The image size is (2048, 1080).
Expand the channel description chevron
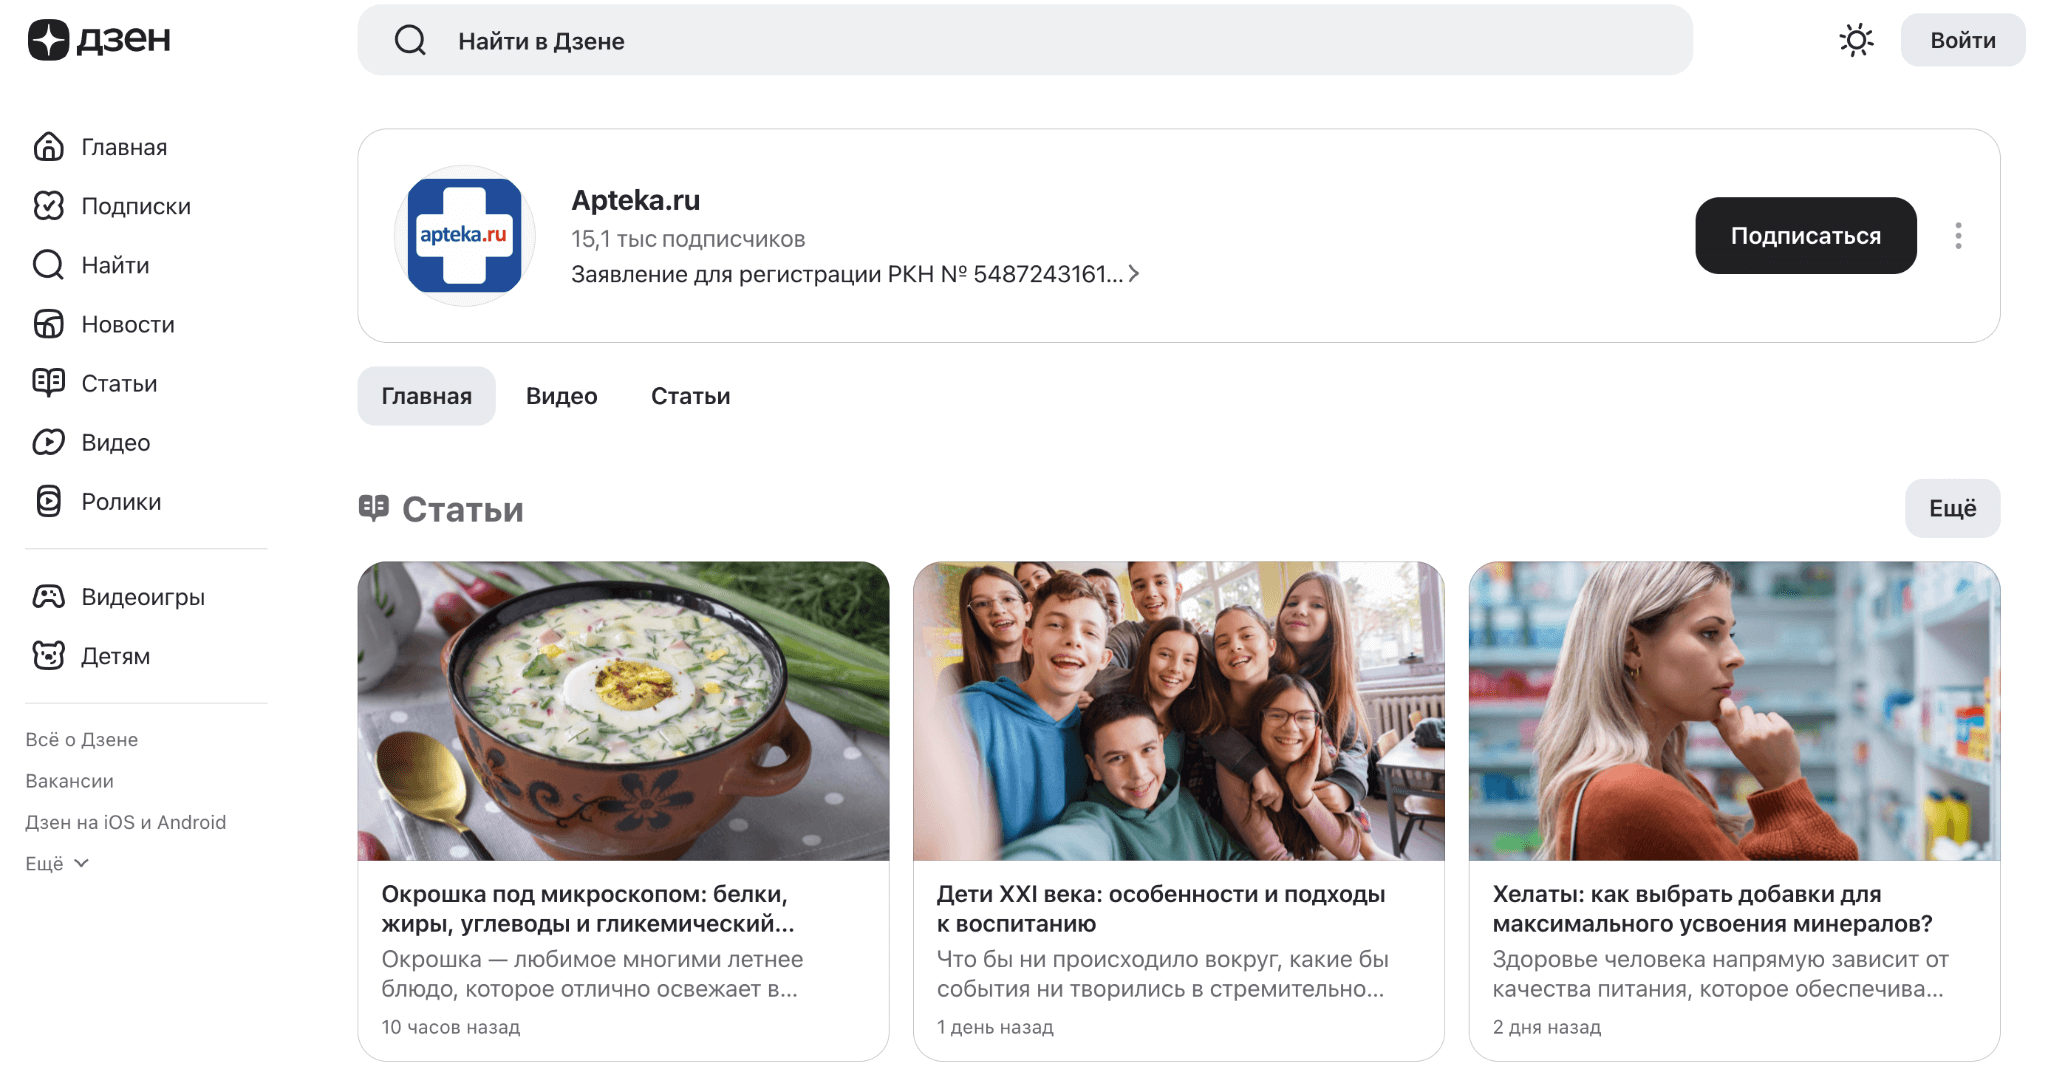1134,274
